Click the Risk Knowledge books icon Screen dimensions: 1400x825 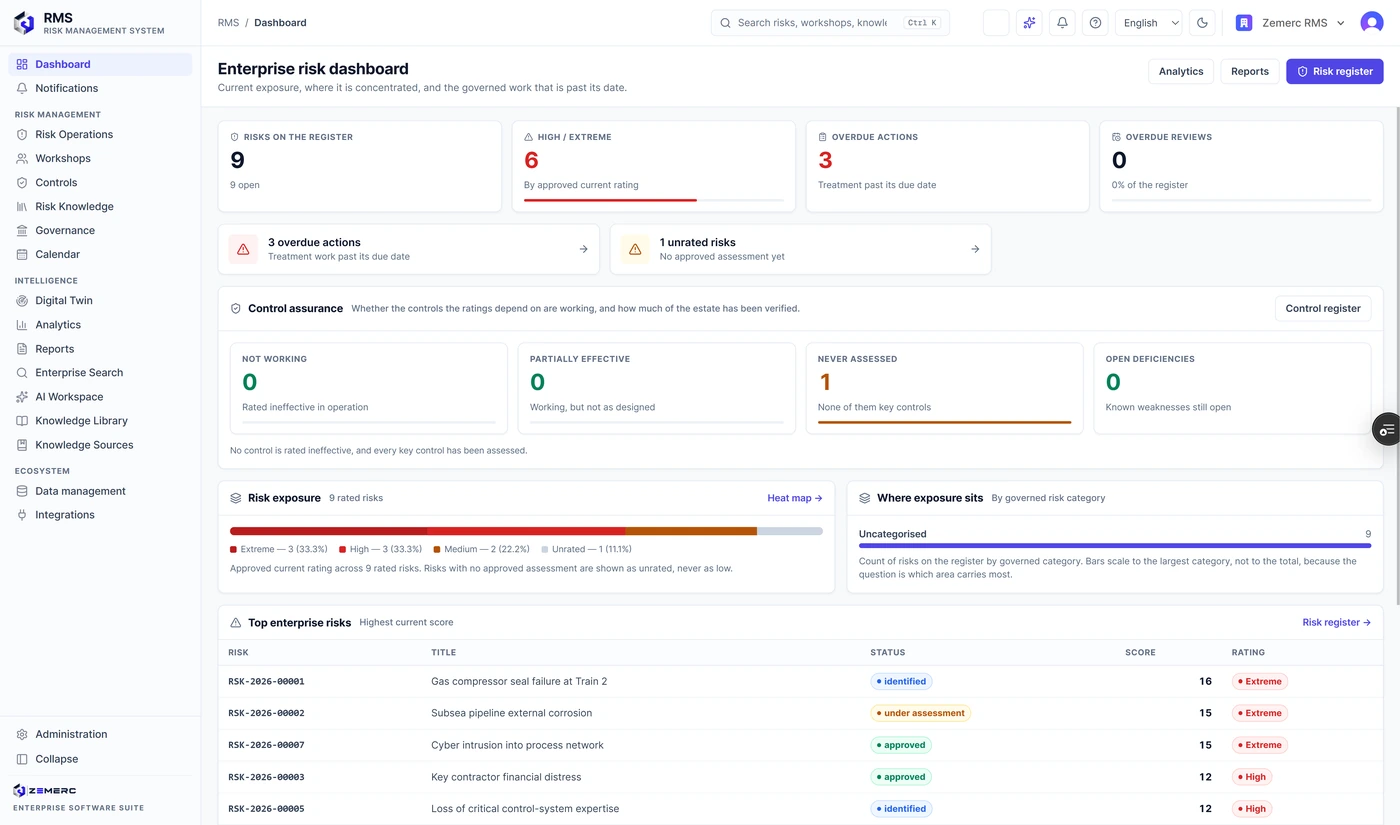pyautogui.click(x=22, y=207)
